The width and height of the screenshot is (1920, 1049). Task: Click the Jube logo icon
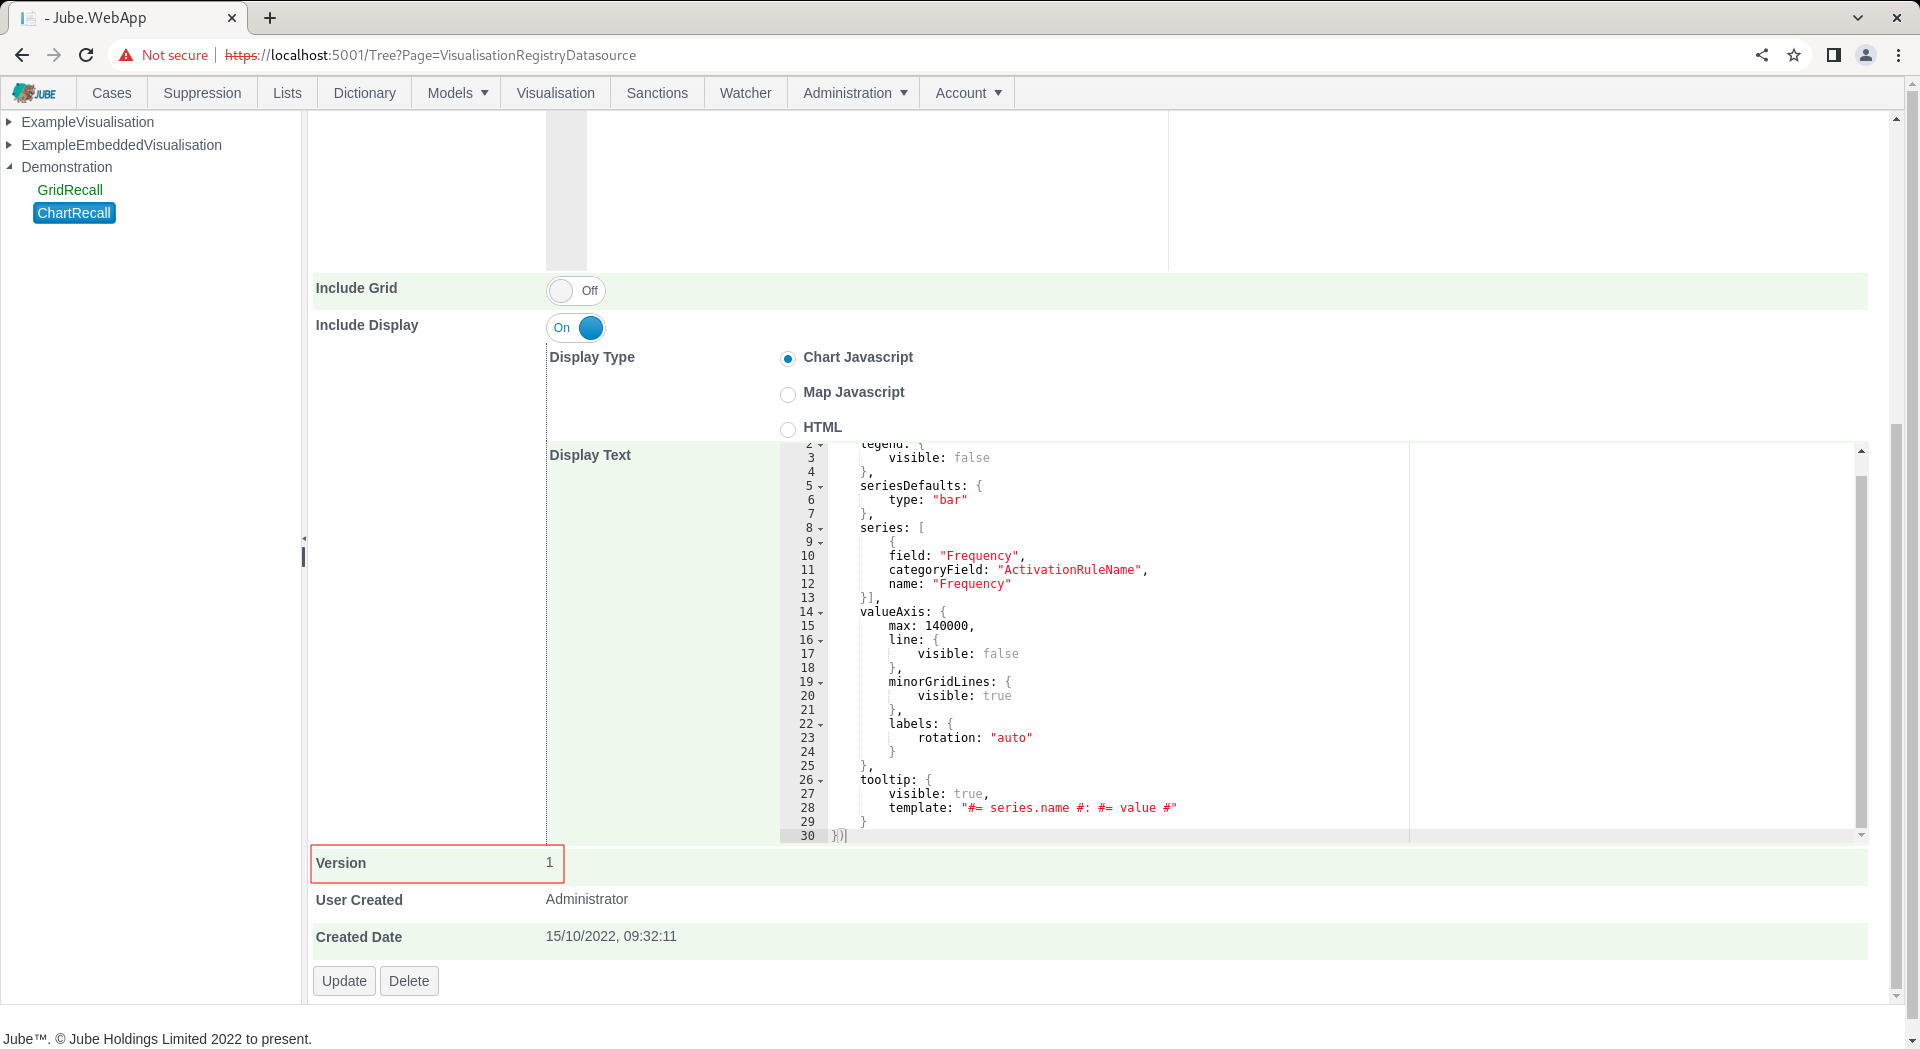pyautogui.click(x=35, y=93)
